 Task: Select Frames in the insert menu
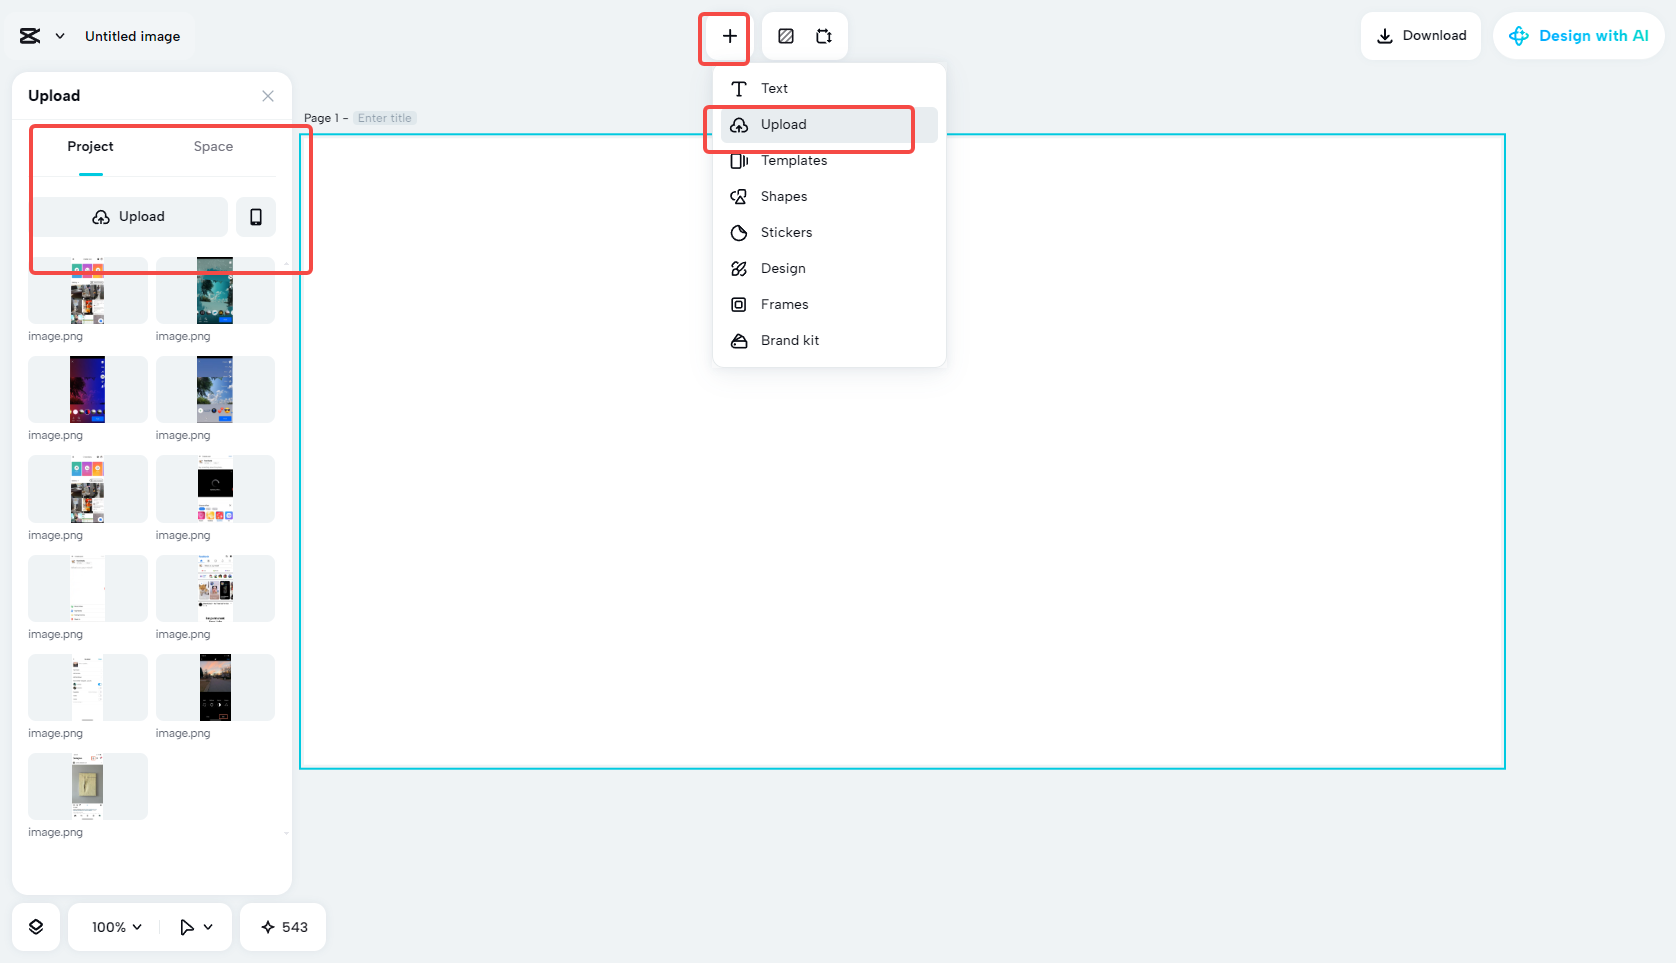click(784, 304)
